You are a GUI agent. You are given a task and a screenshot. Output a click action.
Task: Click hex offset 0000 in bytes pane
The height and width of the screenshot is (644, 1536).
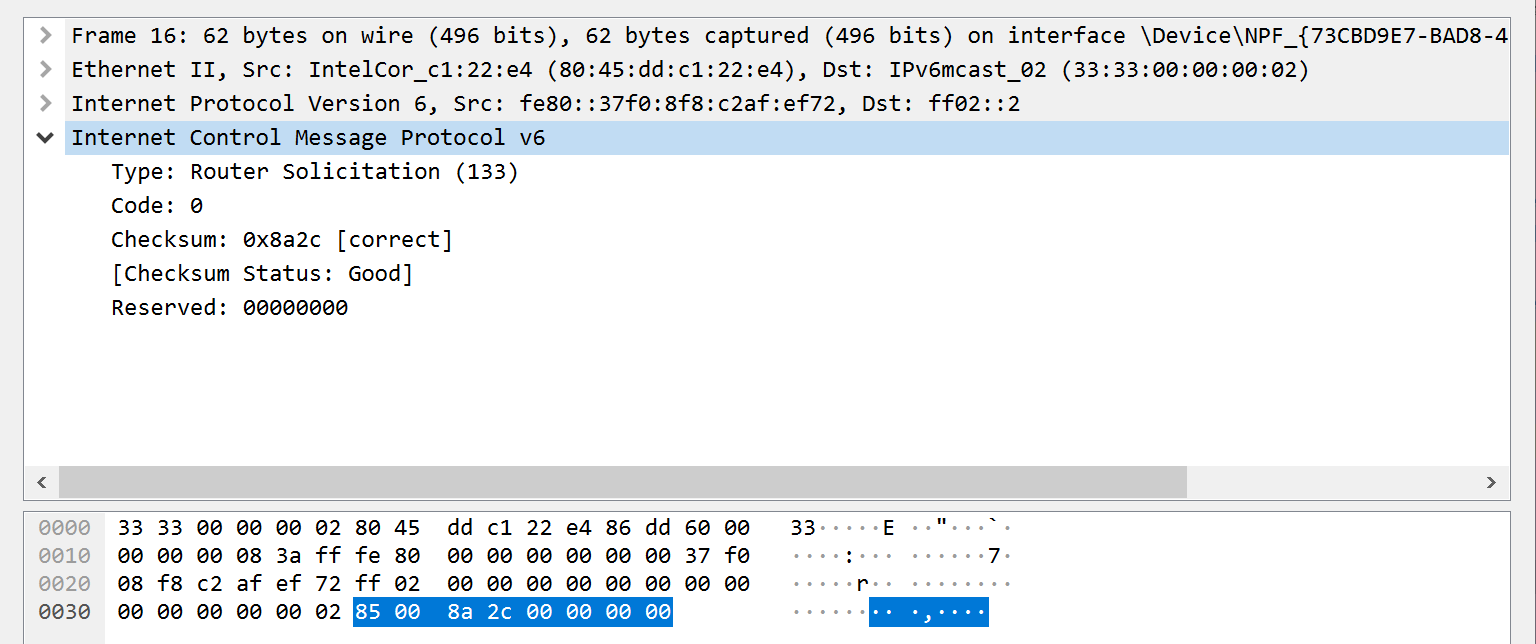click(x=64, y=528)
